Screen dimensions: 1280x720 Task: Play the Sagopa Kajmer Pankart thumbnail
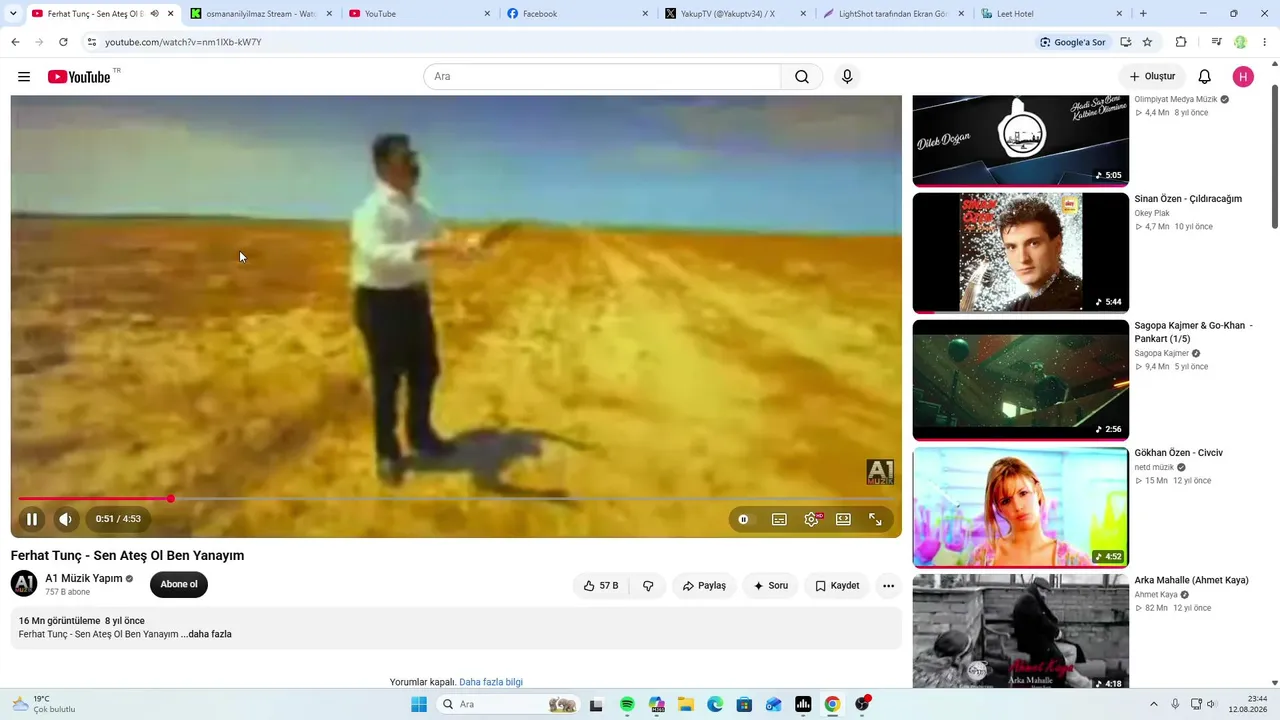[x=1021, y=380]
